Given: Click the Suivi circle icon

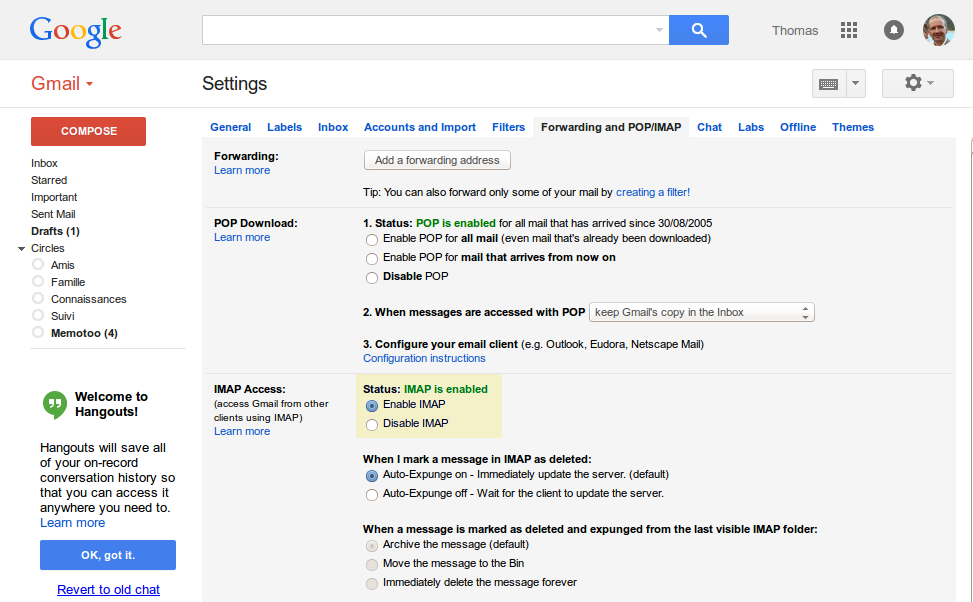Looking at the screenshot, I should [38, 315].
